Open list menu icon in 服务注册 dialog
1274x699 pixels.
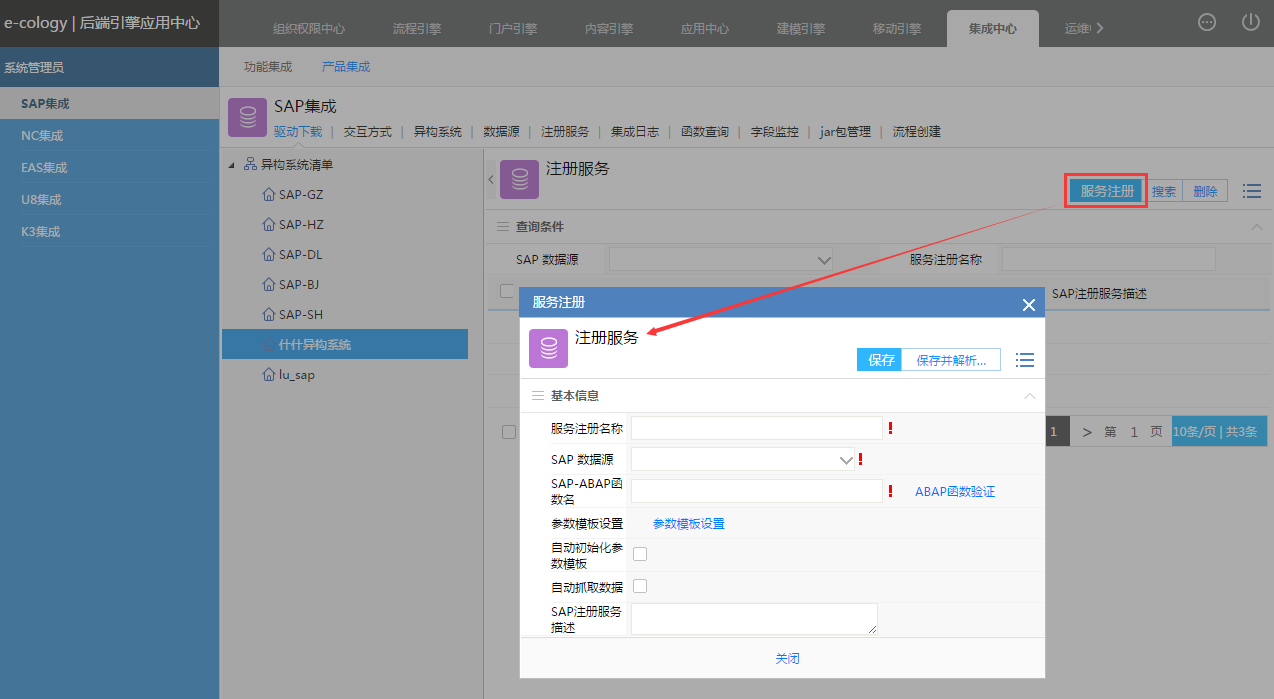(x=1024, y=360)
